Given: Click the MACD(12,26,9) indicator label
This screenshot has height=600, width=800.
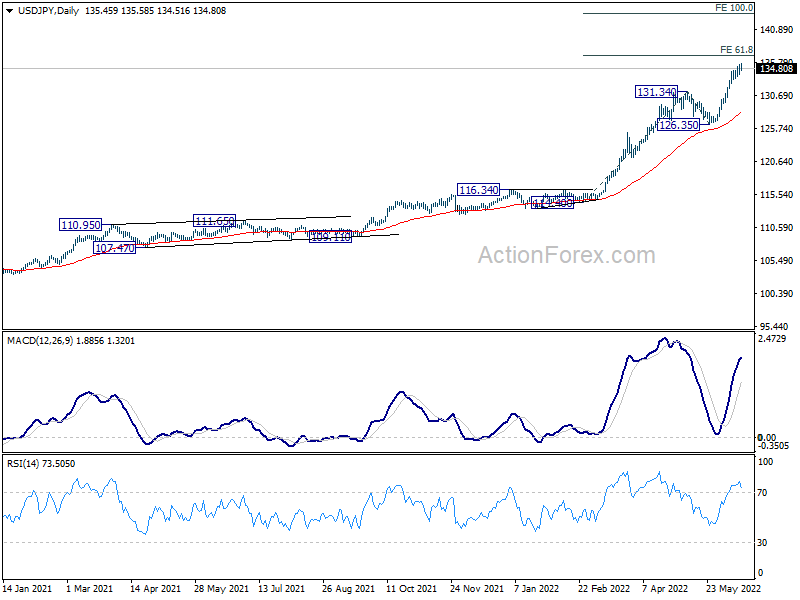Looking at the screenshot, I should click(40, 340).
